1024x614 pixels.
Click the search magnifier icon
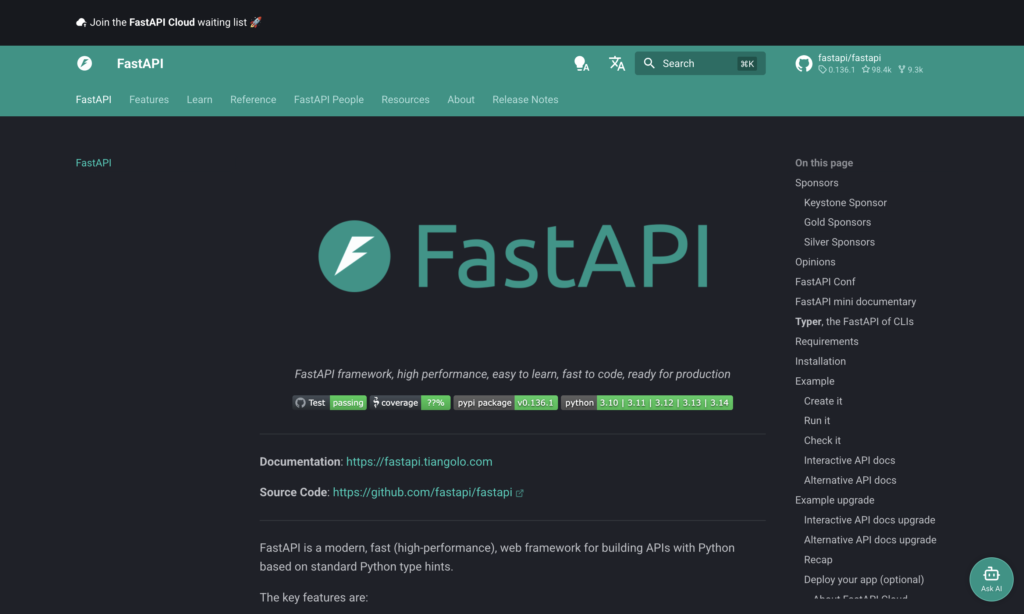click(x=648, y=63)
